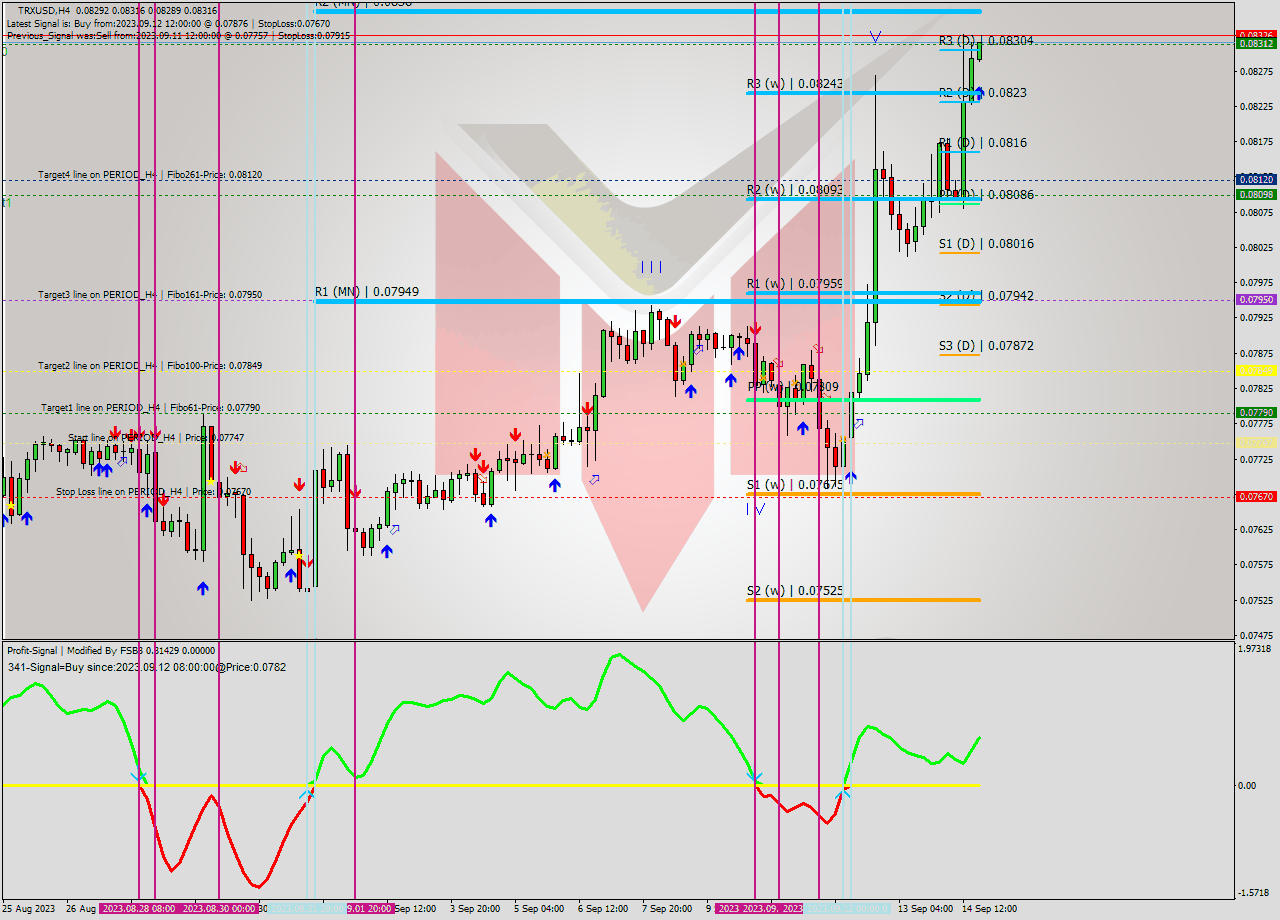Click the Profit-Signal indicator title
1280x920 pixels.
111,650
